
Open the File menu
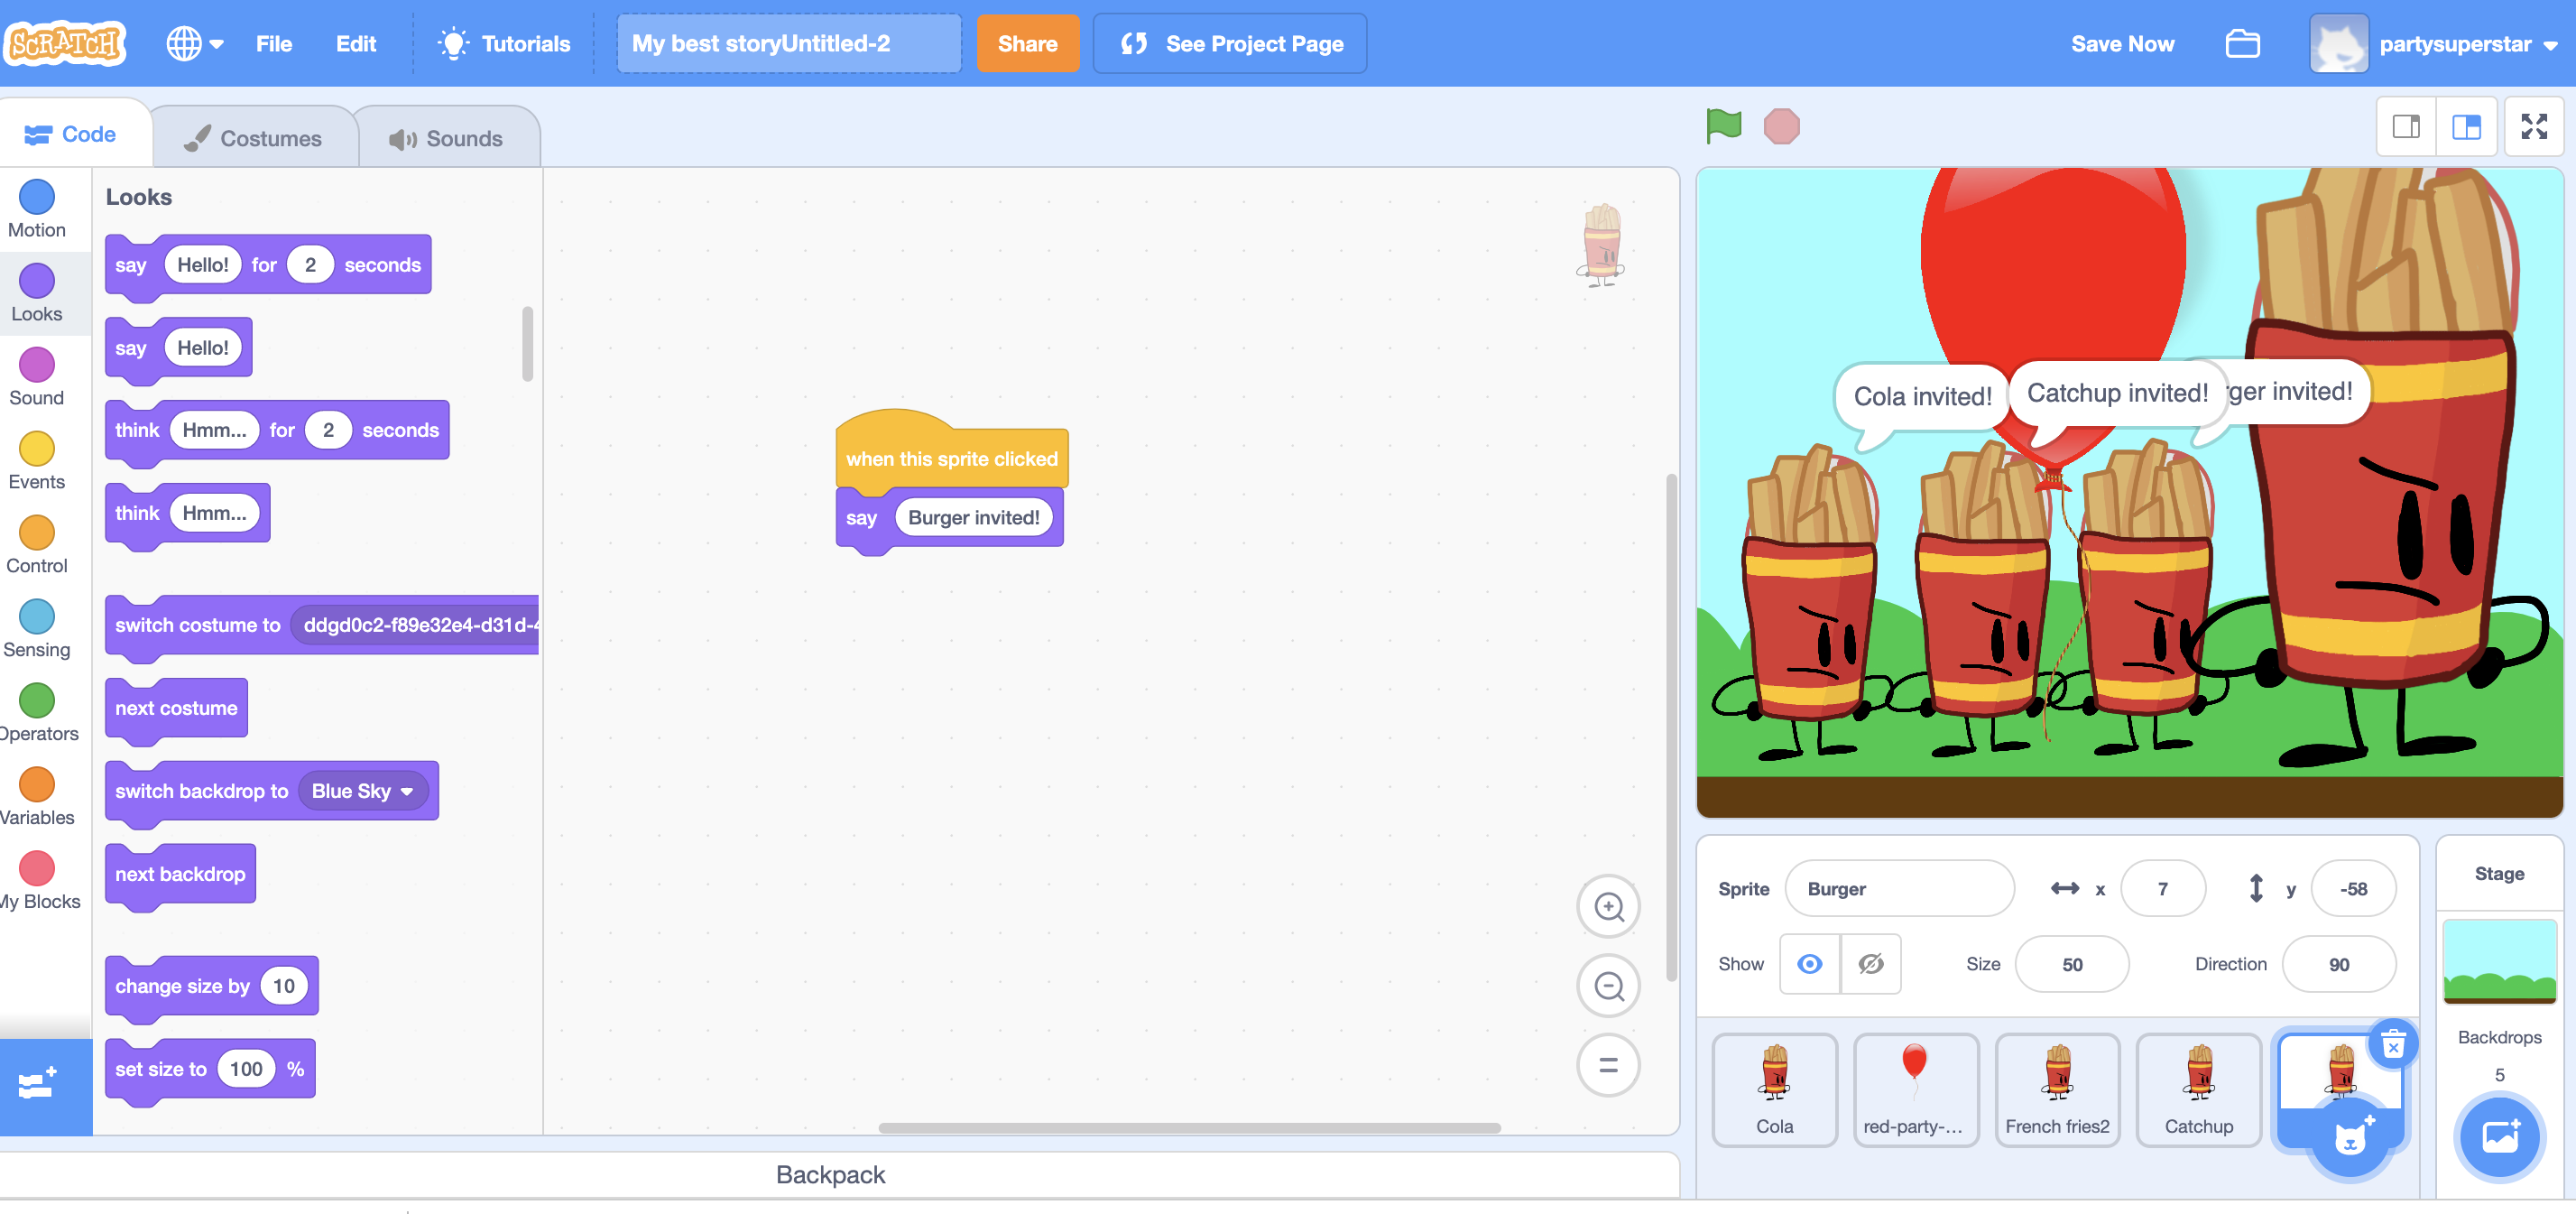273,44
